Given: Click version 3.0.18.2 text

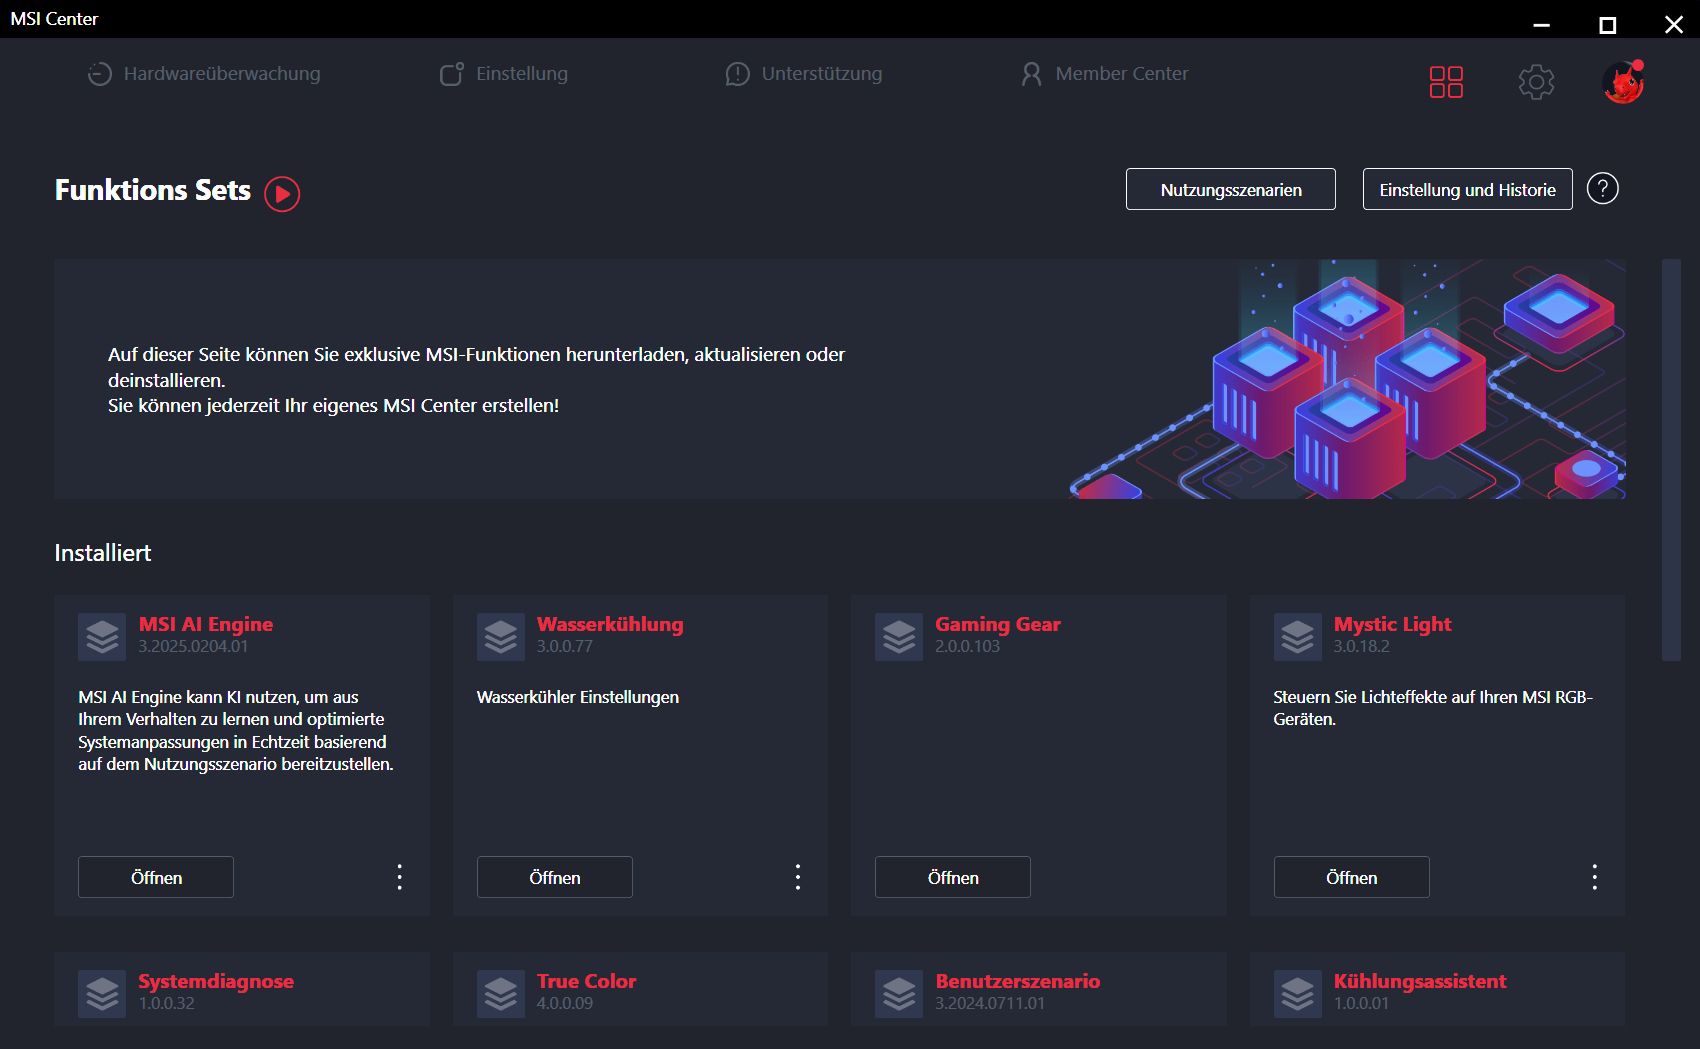Looking at the screenshot, I should point(1361,646).
